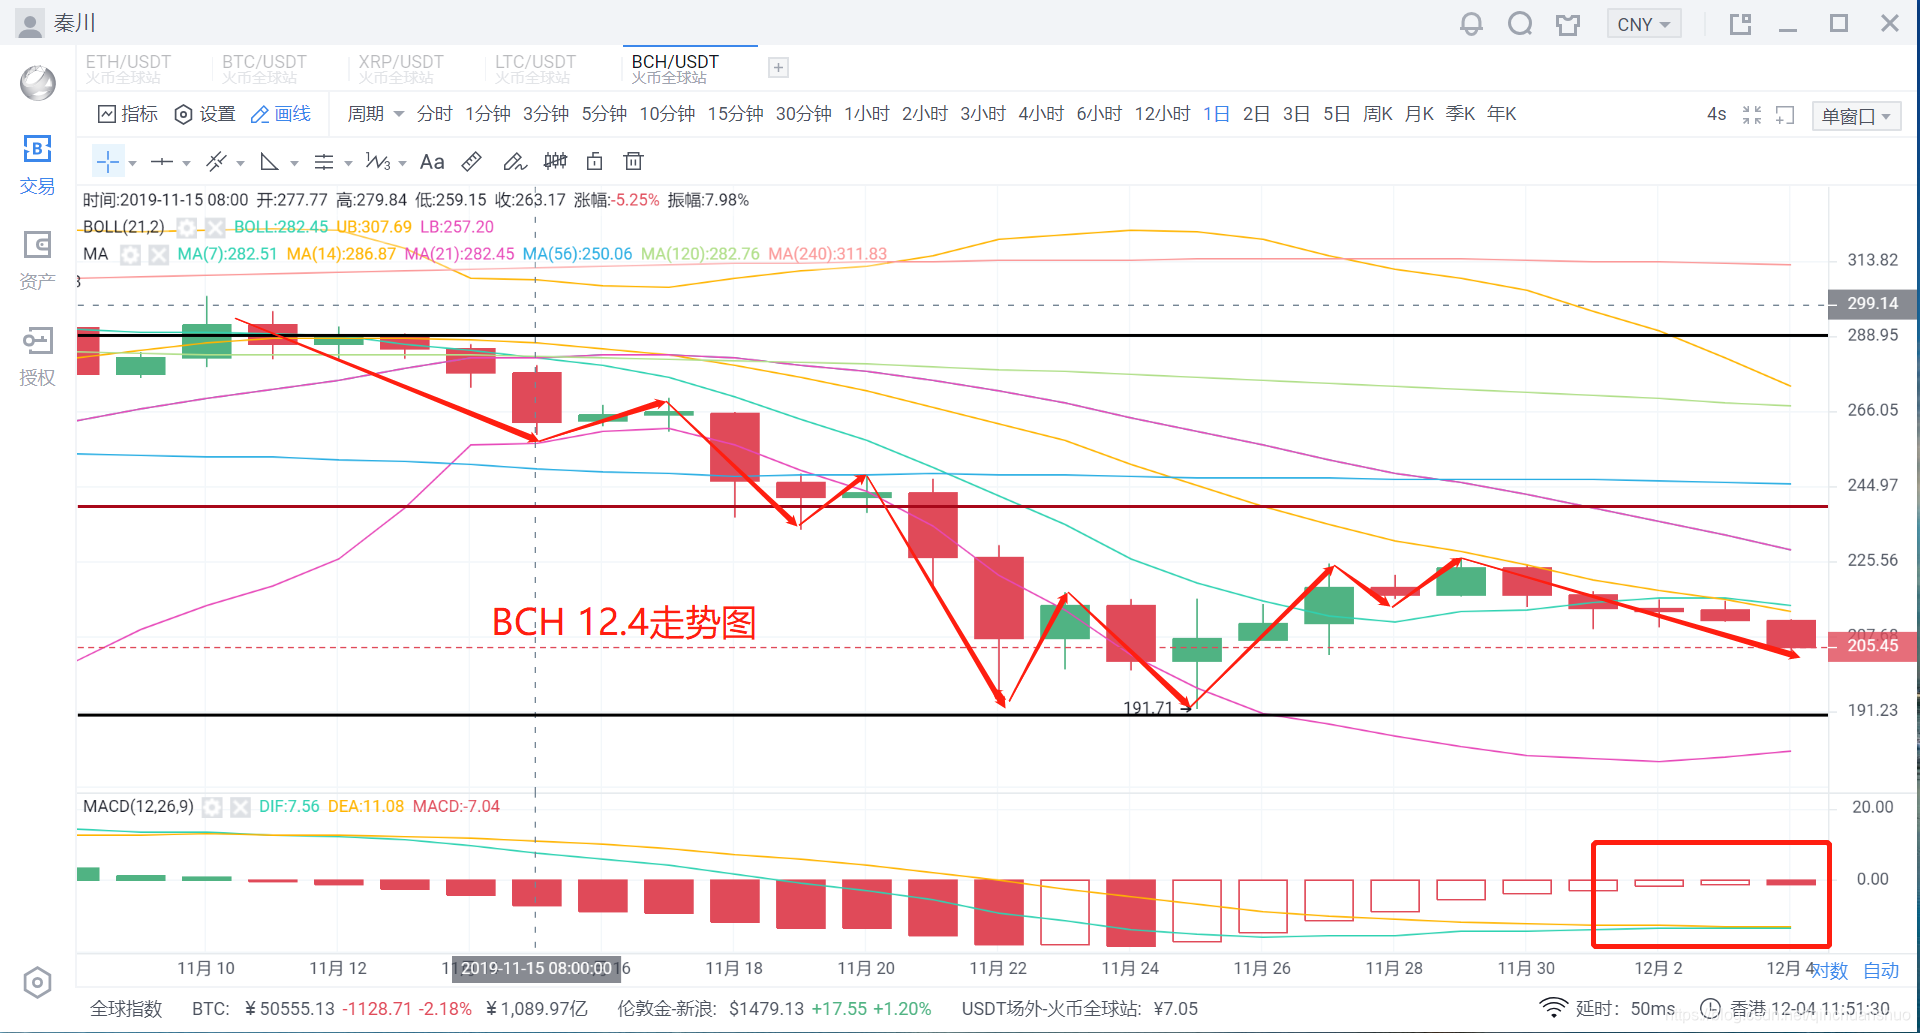Select the 分时 timeshare period
Image resolution: width=1920 pixels, height=1033 pixels.
pos(434,114)
